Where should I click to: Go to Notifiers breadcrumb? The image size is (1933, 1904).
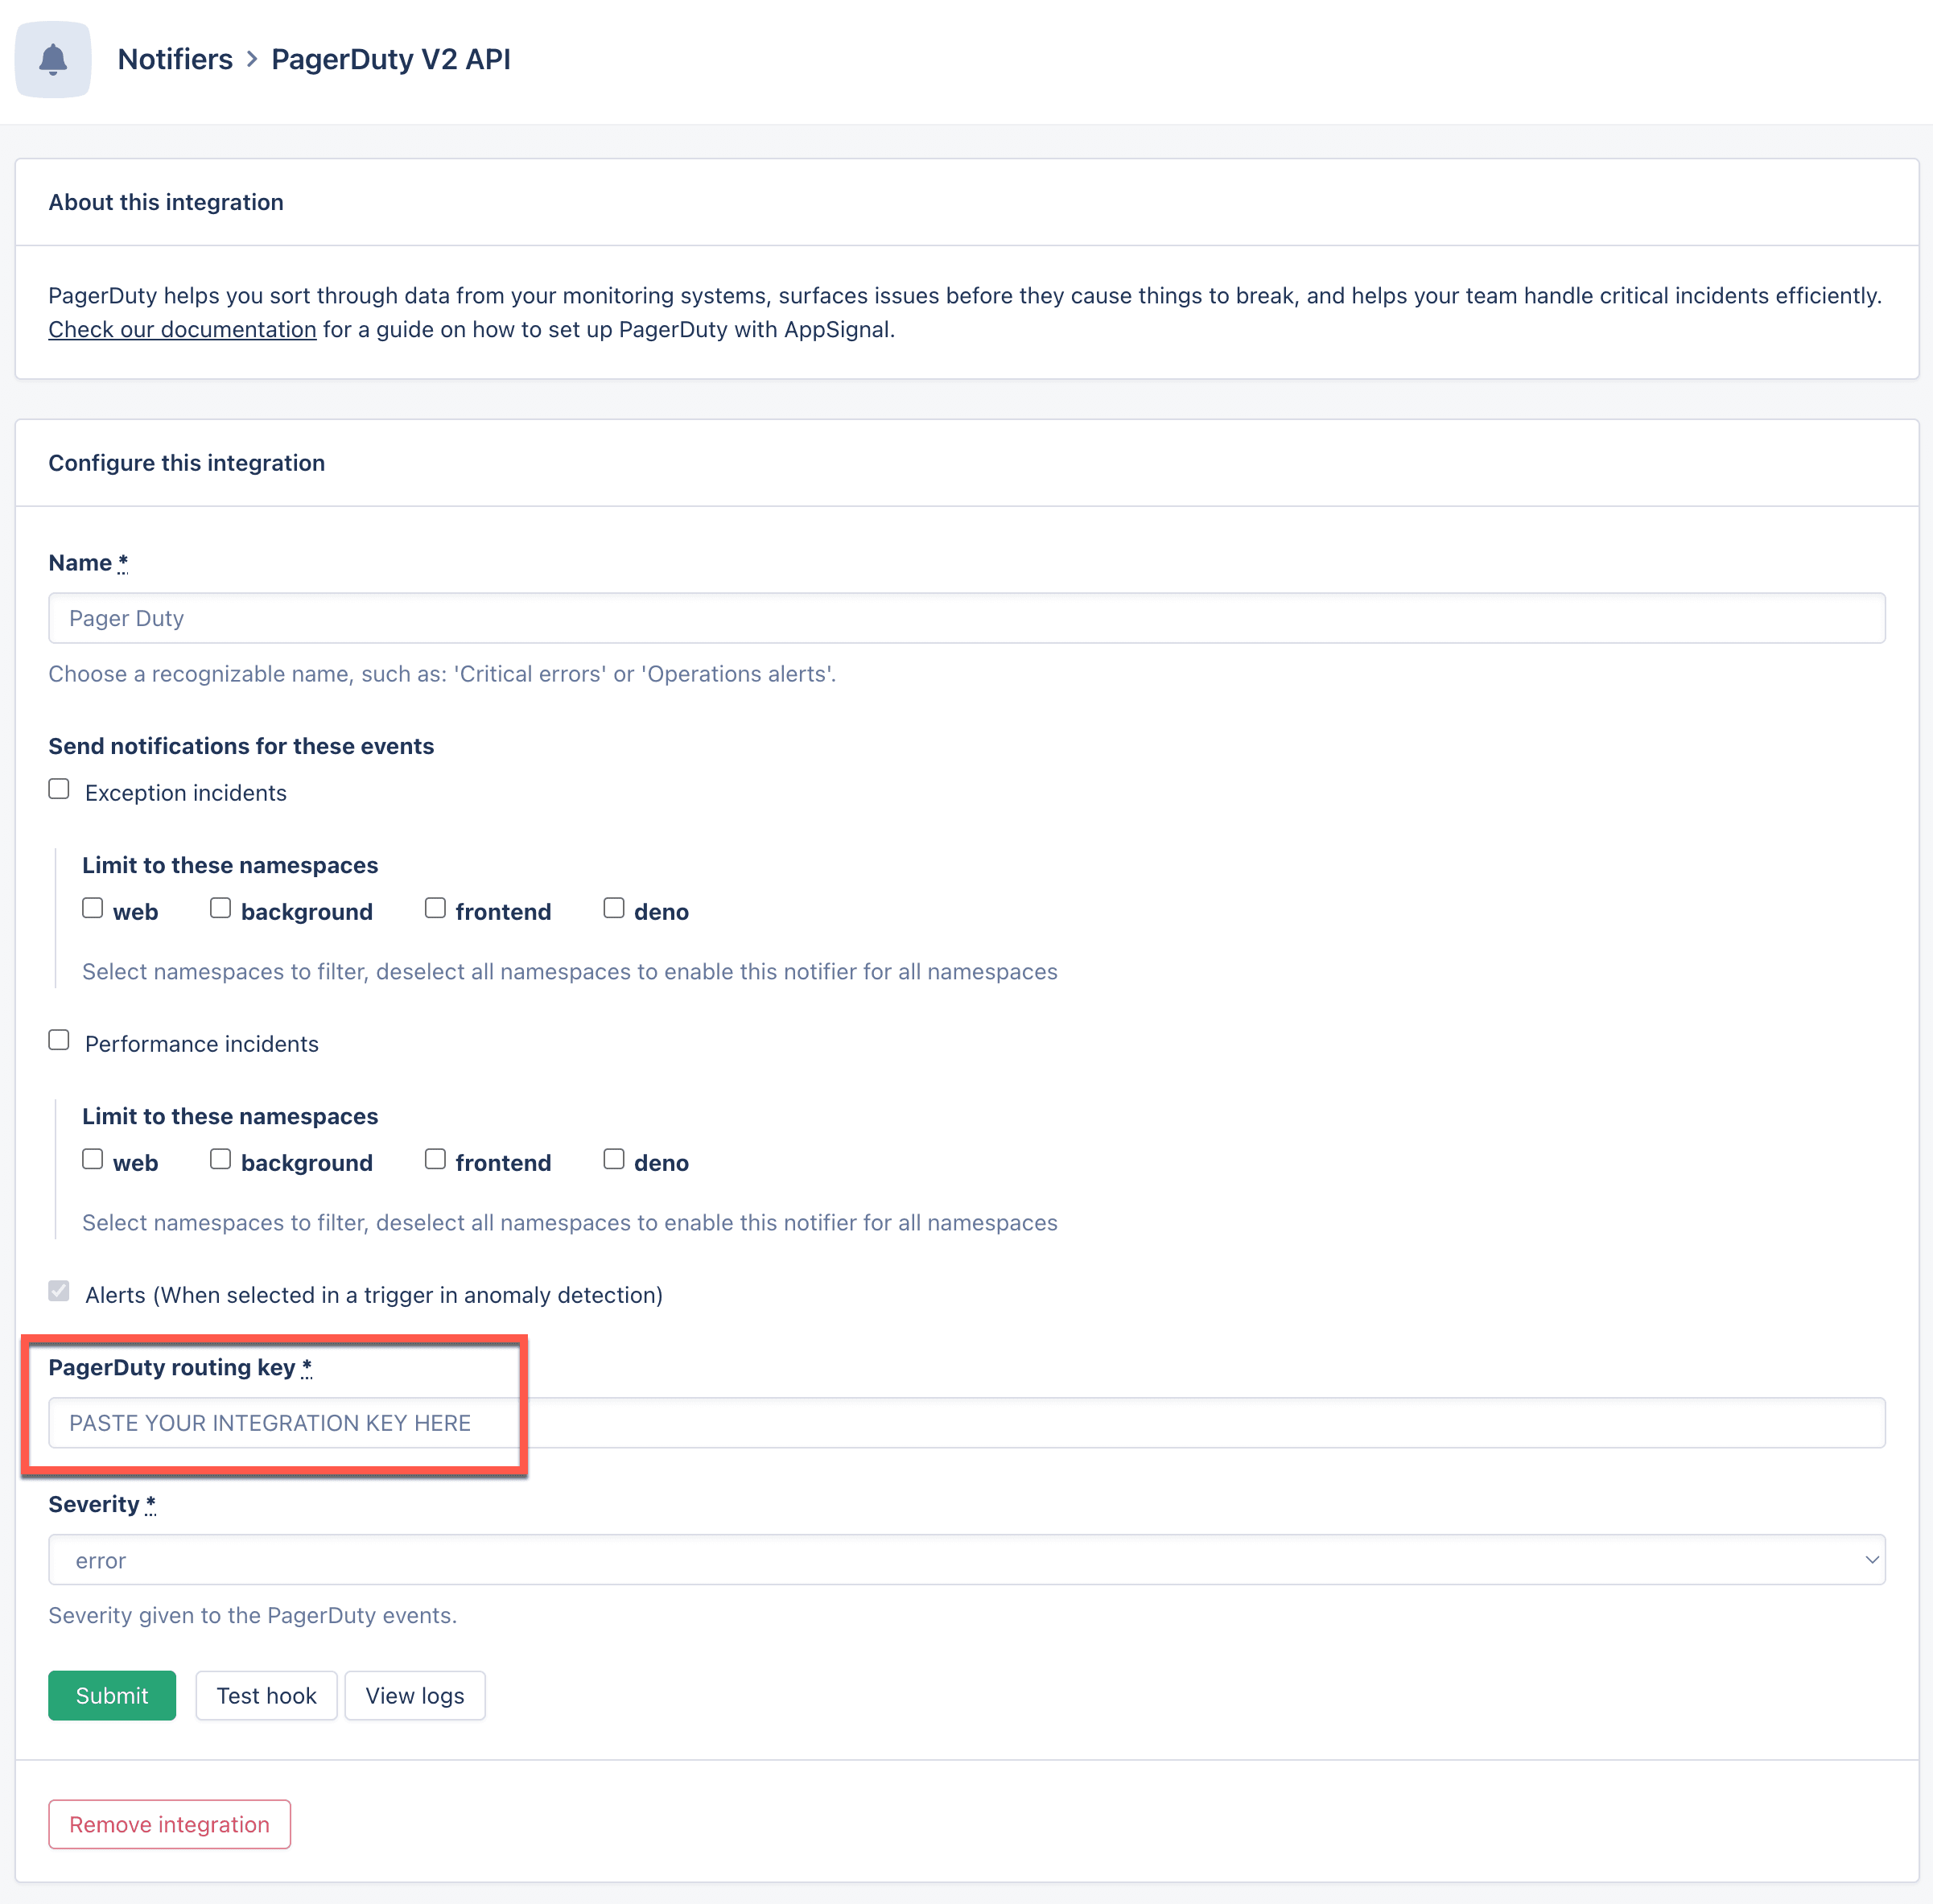[175, 59]
